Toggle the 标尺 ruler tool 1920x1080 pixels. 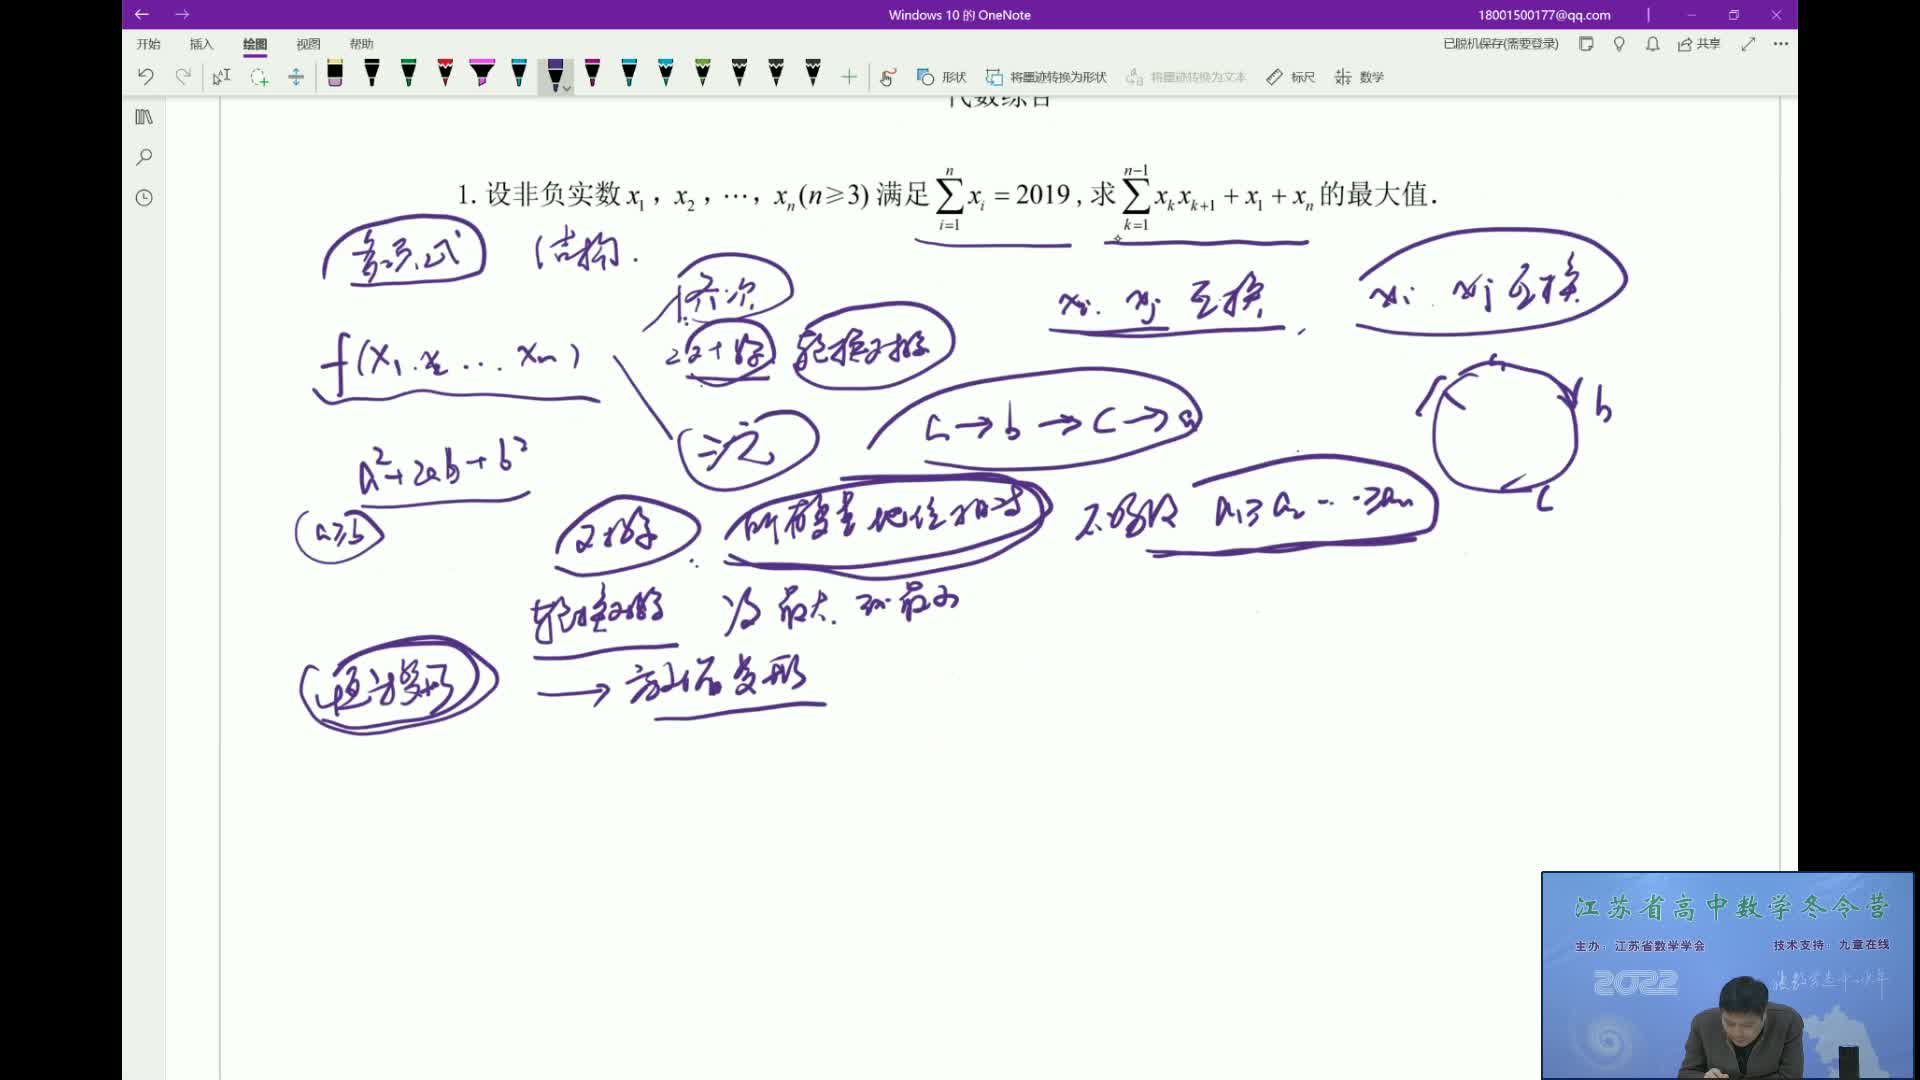point(1290,77)
